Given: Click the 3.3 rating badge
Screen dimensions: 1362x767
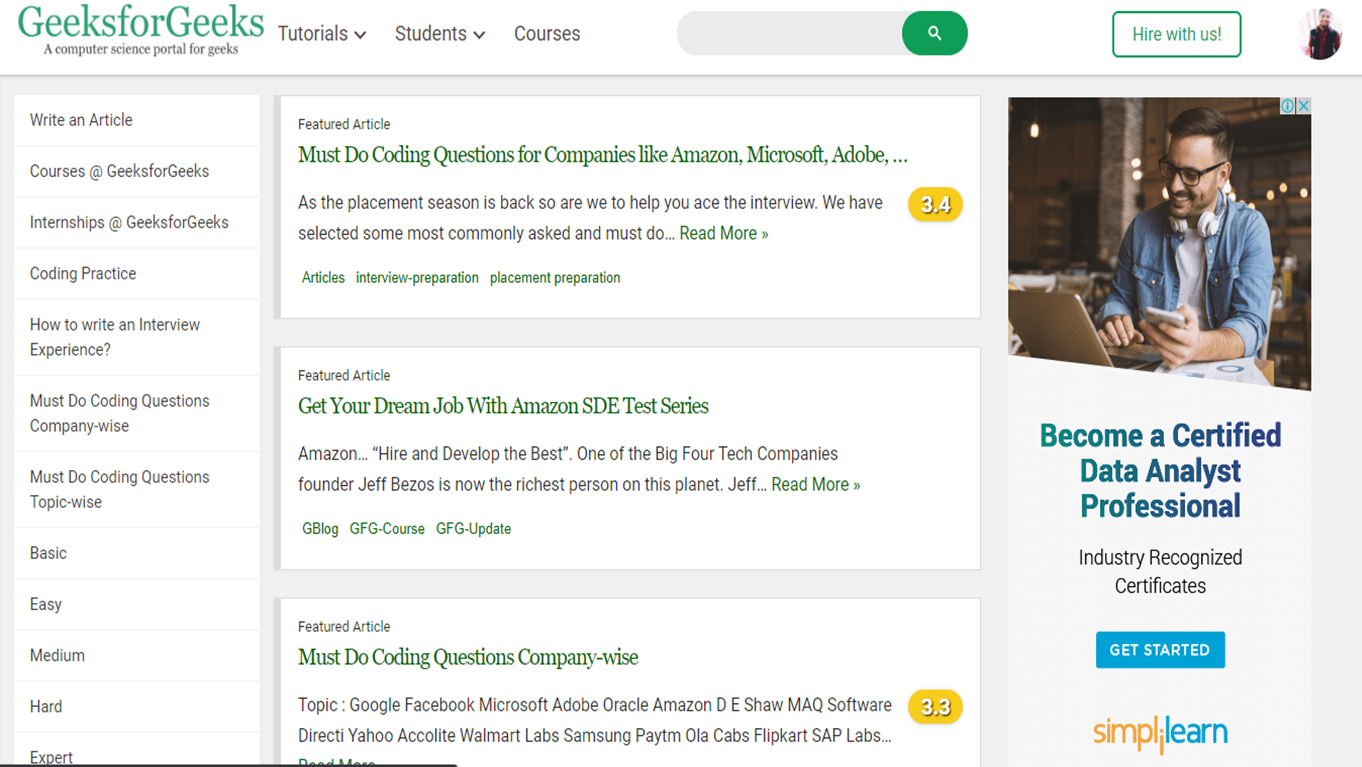Looking at the screenshot, I should click(935, 707).
